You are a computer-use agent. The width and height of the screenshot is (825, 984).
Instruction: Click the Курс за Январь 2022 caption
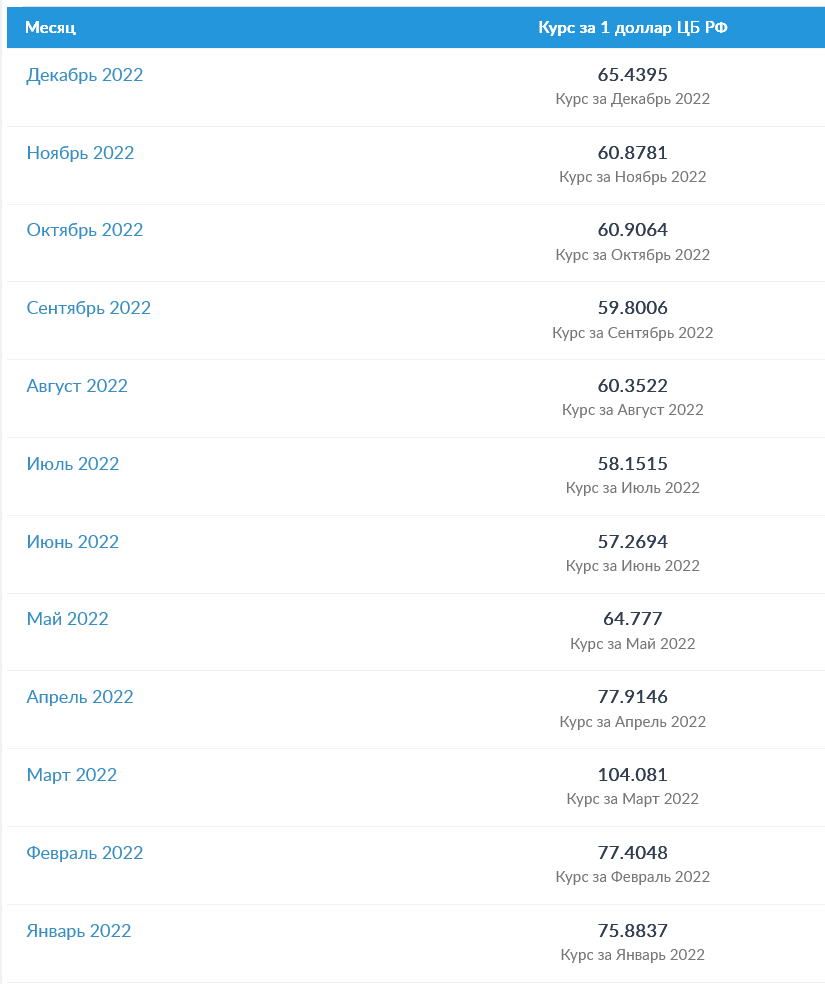[632, 955]
